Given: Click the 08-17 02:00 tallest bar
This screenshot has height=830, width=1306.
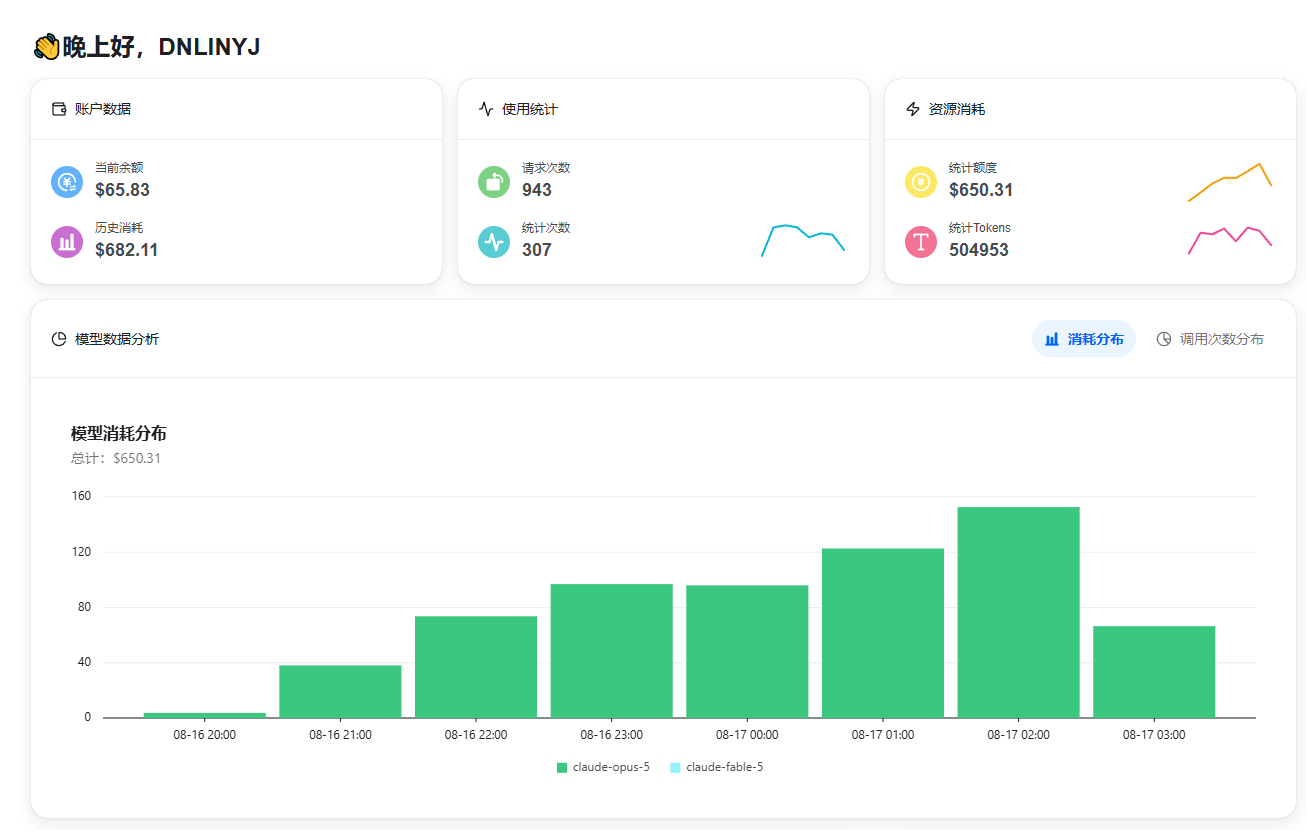Looking at the screenshot, I should coord(1018,612).
